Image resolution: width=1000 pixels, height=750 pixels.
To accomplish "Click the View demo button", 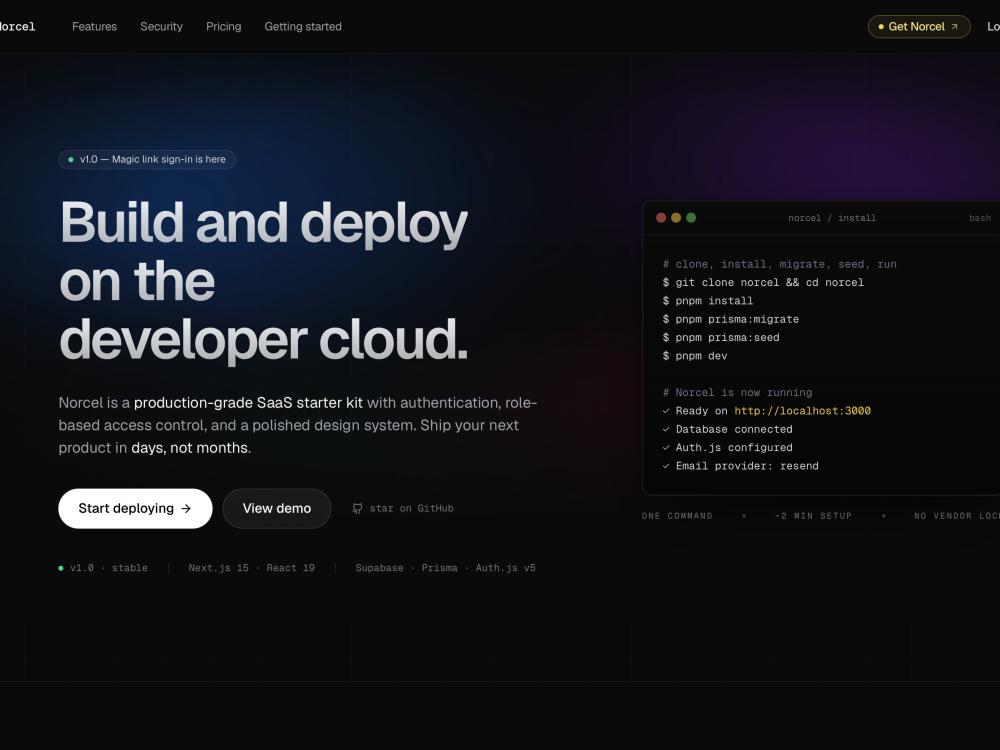I will [x=277, y=508].
